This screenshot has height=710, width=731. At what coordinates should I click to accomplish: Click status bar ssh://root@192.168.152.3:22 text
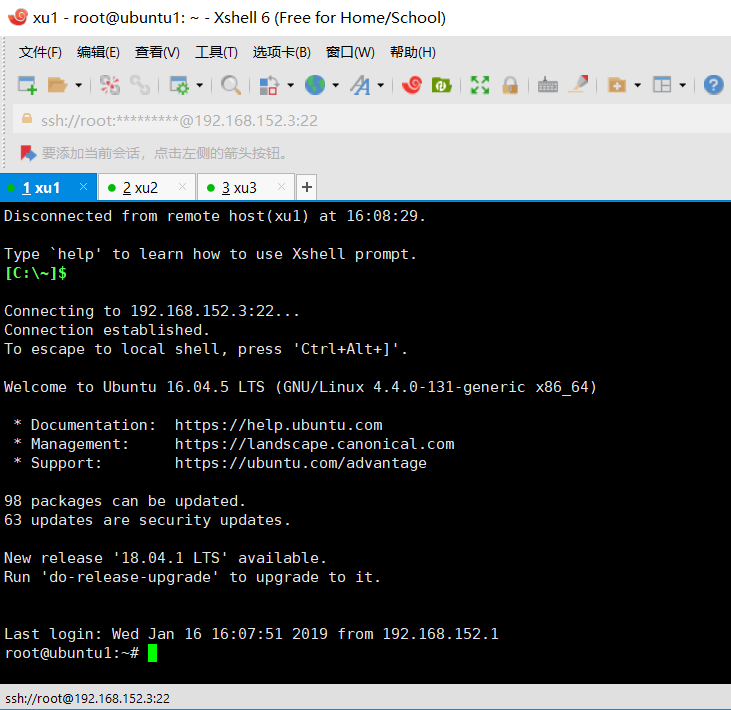pos(87,698)
